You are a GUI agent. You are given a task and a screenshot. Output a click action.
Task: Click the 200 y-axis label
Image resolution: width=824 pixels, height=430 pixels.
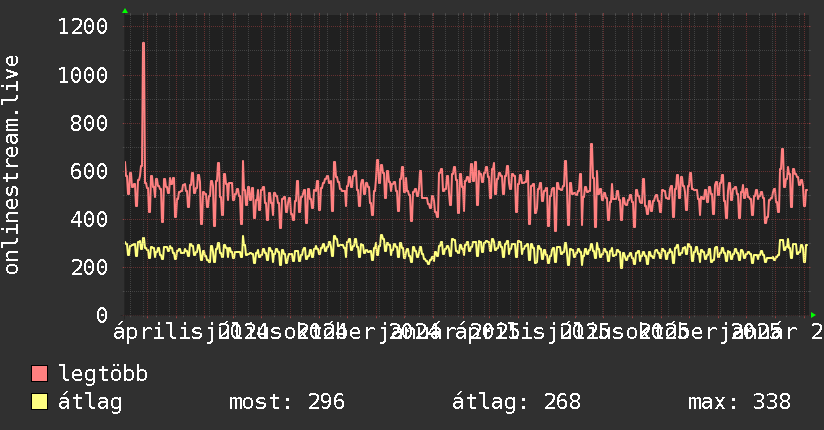89,267
